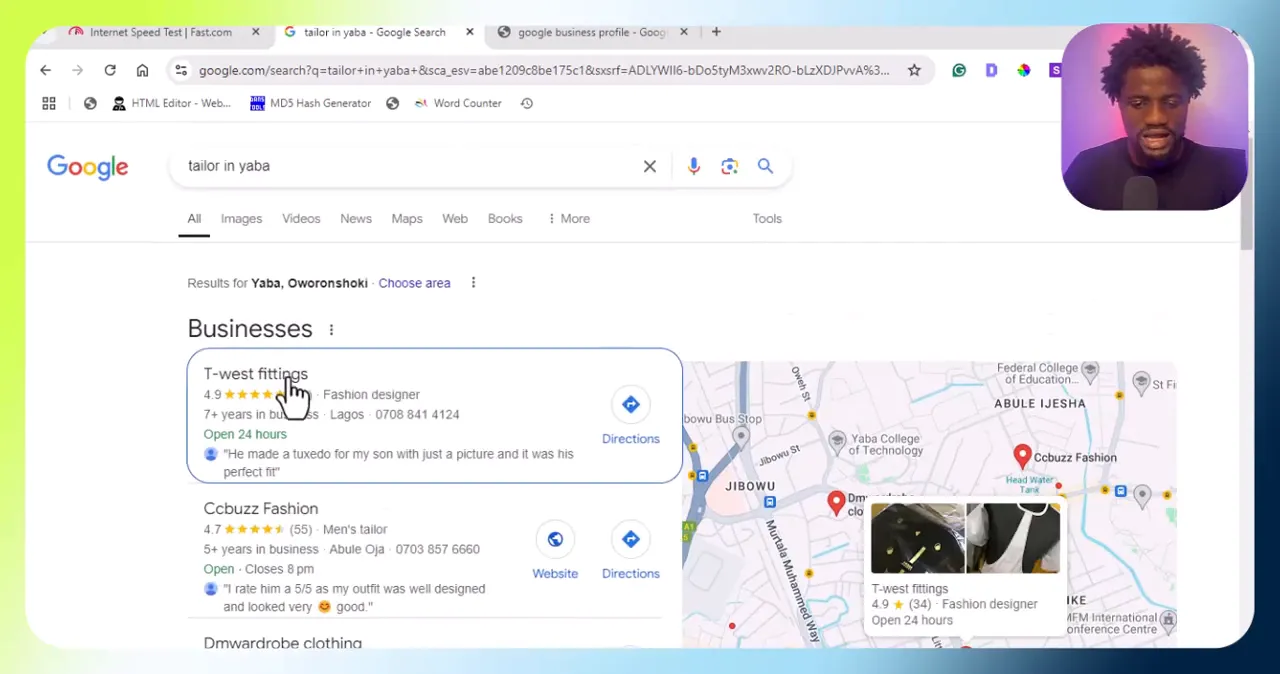The width and height of the screenshot is (1280, 674).
Task: Go back to the previous page
Action: coord(45,70)
